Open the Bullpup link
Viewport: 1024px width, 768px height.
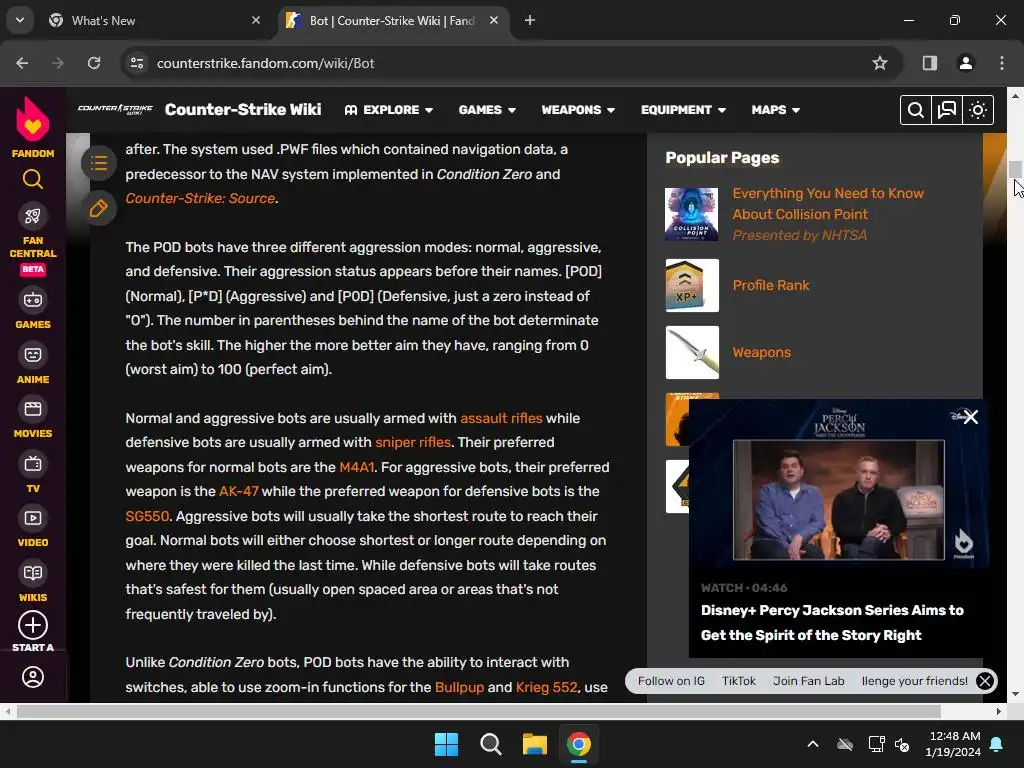pos(459,687)
